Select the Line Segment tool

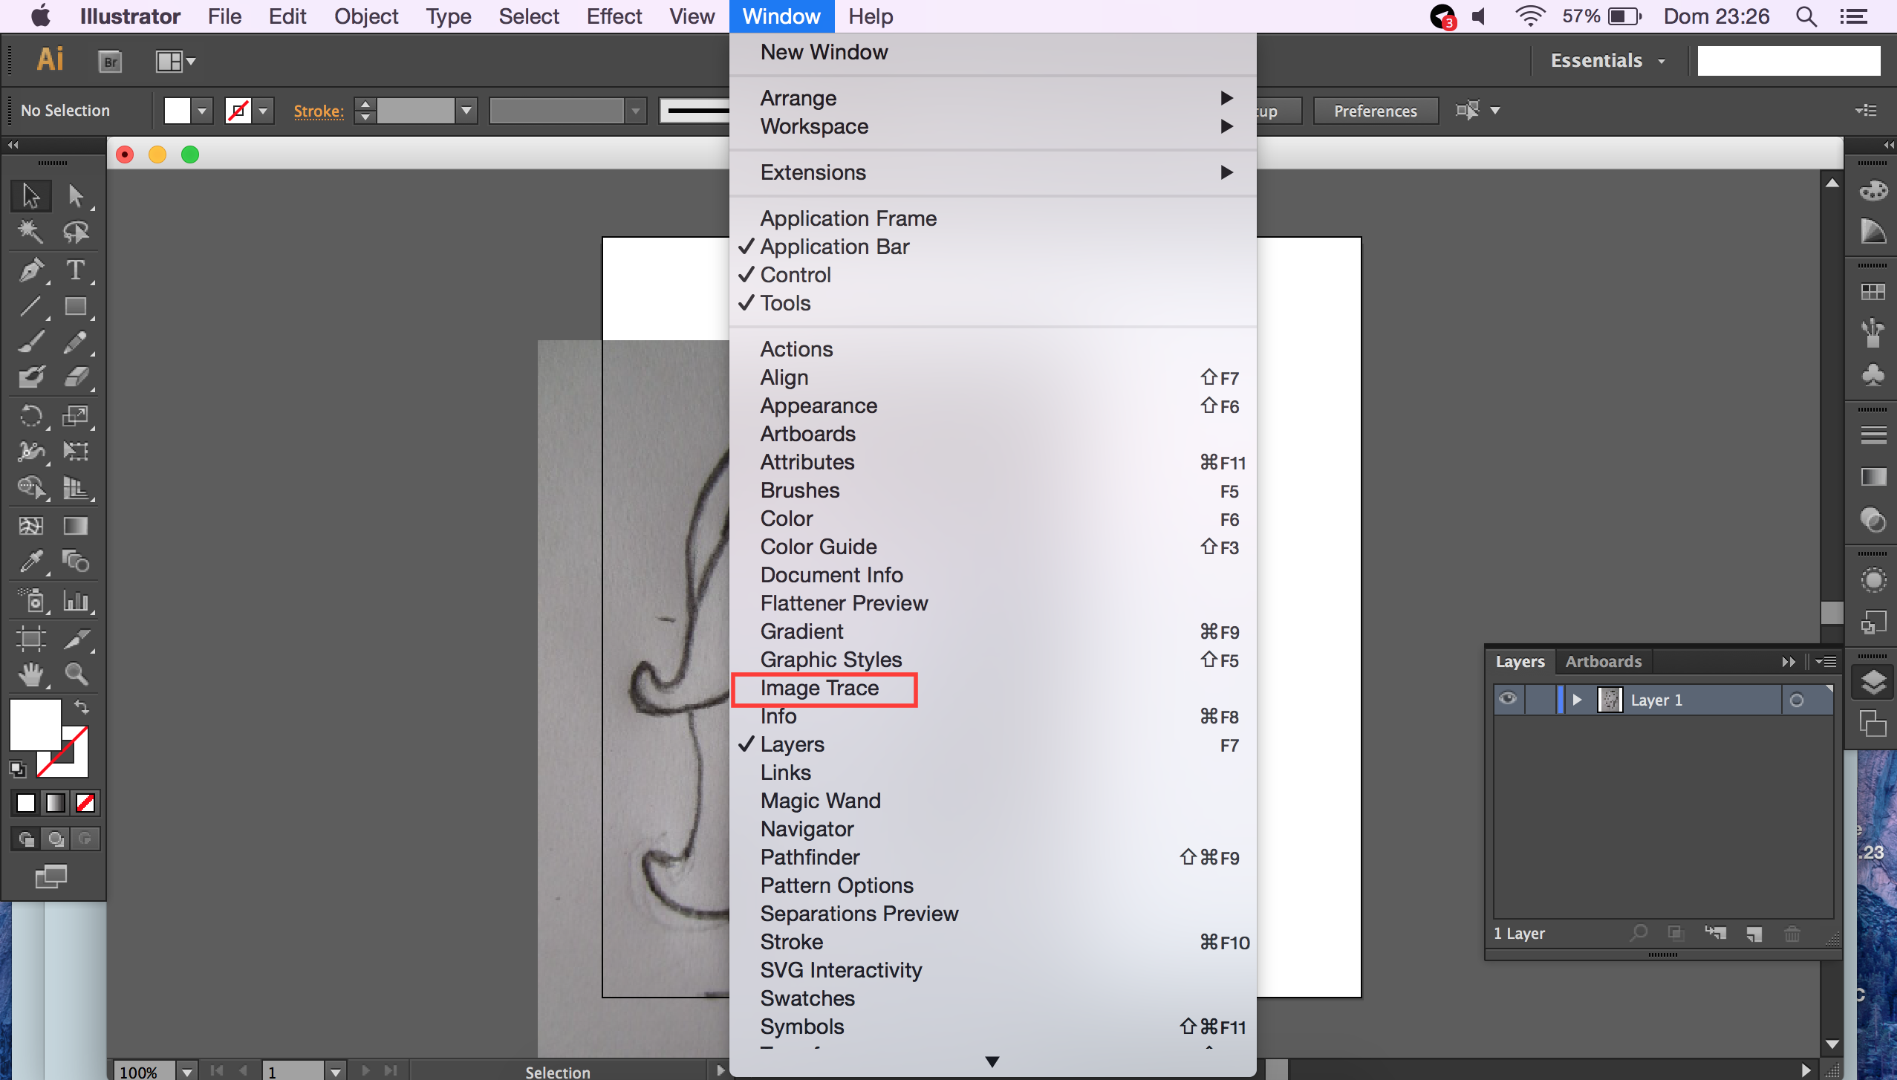coord(31,307)
